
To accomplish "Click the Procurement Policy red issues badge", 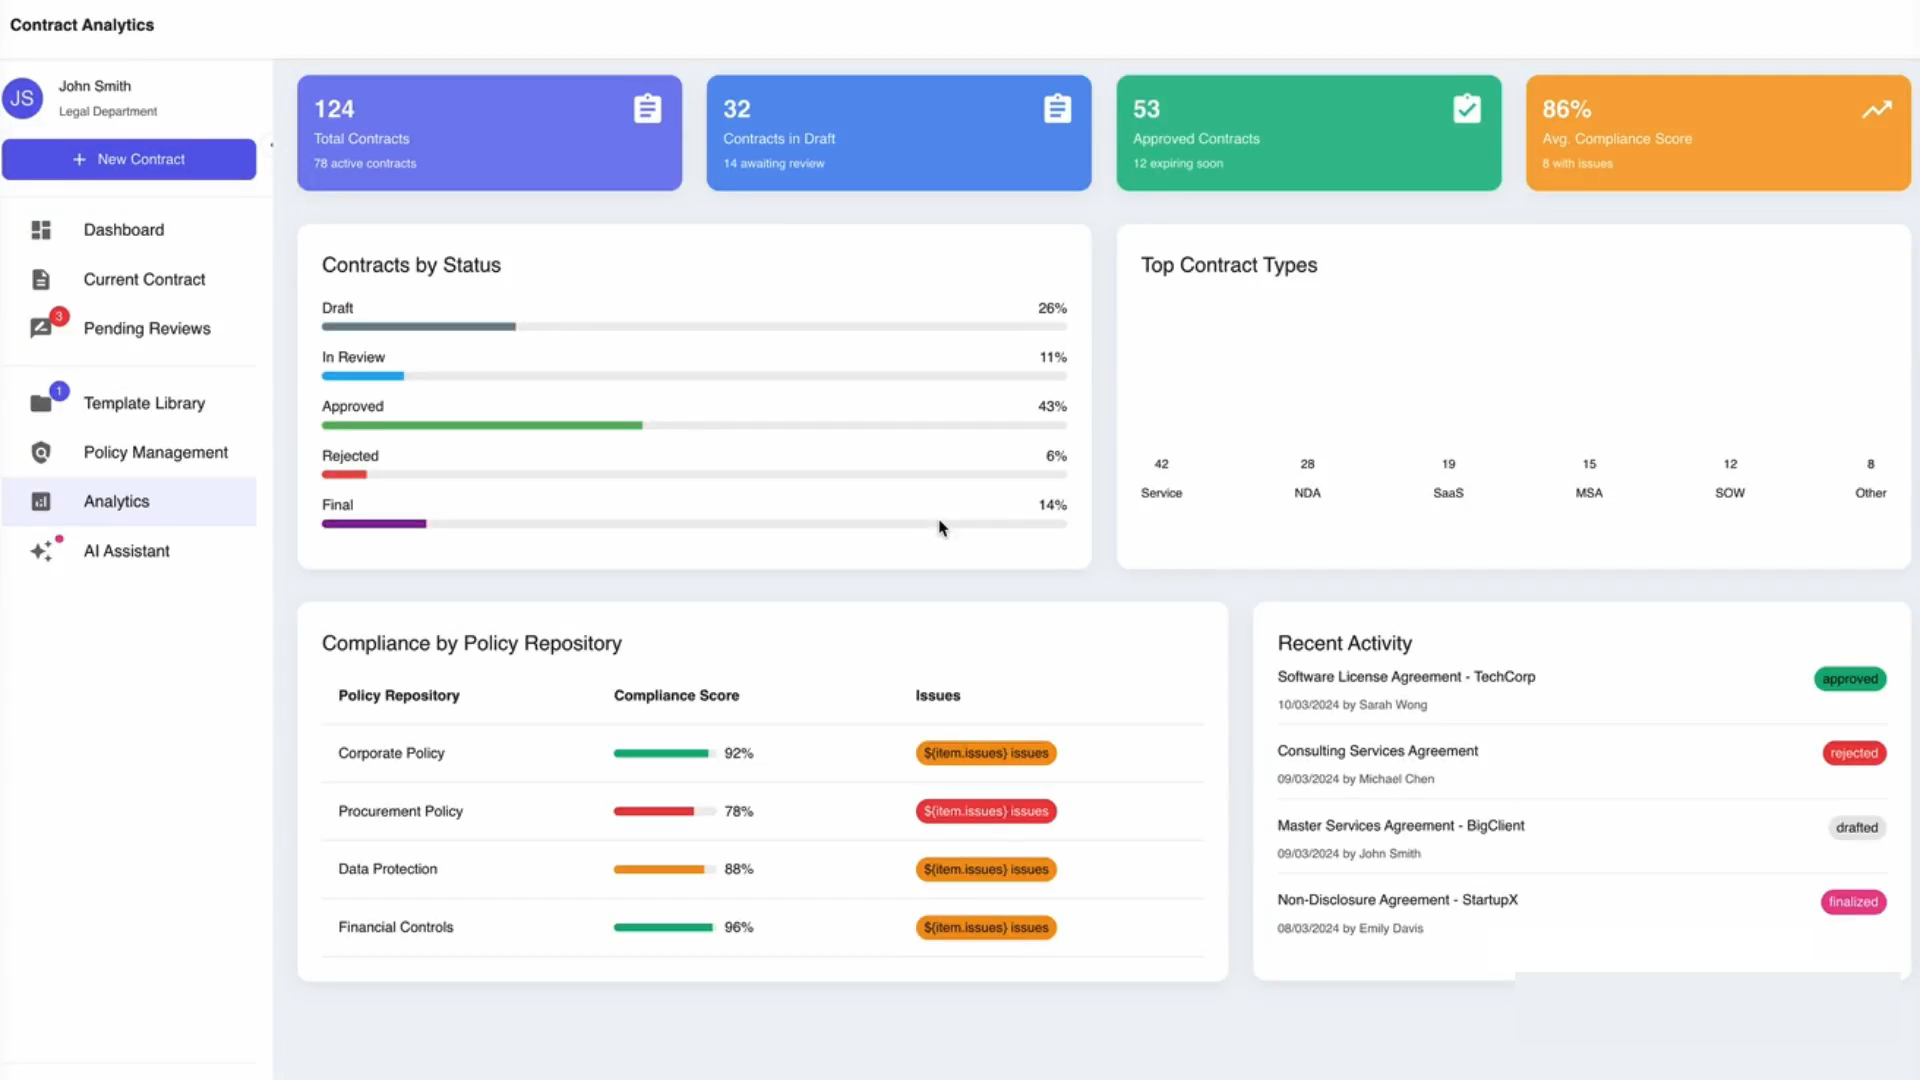I will click(x=985, y=811).
